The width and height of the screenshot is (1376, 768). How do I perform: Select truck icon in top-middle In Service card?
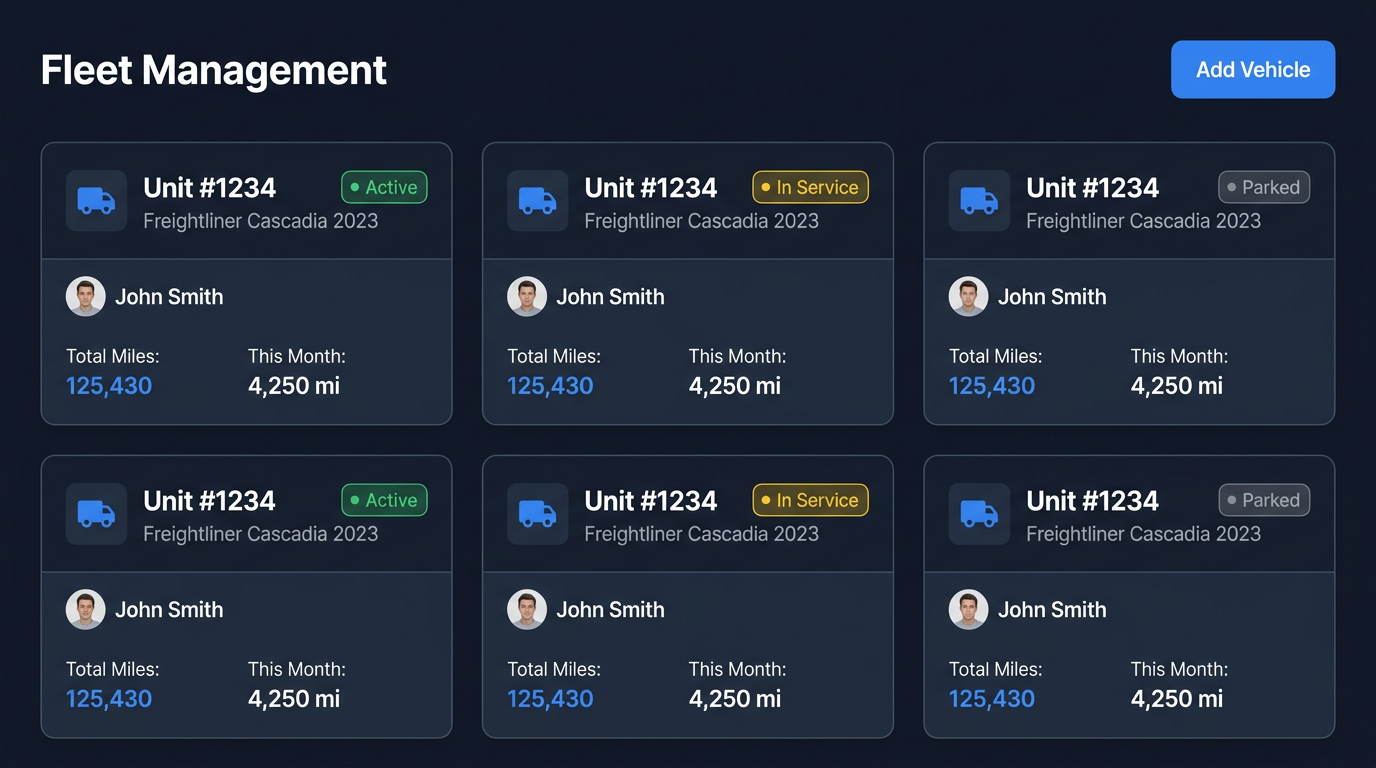(x=537, y=201)
